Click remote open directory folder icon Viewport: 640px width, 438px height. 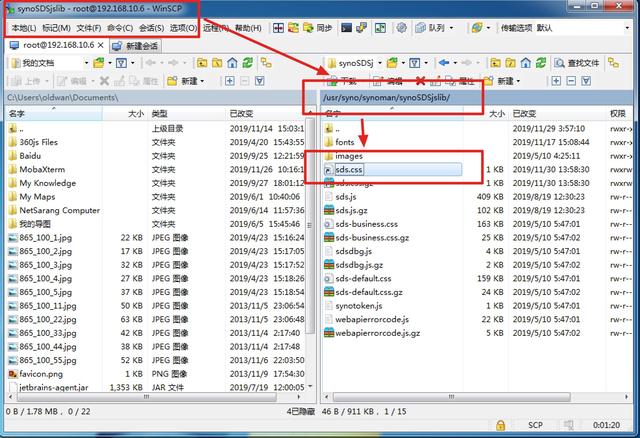point(392,63)
